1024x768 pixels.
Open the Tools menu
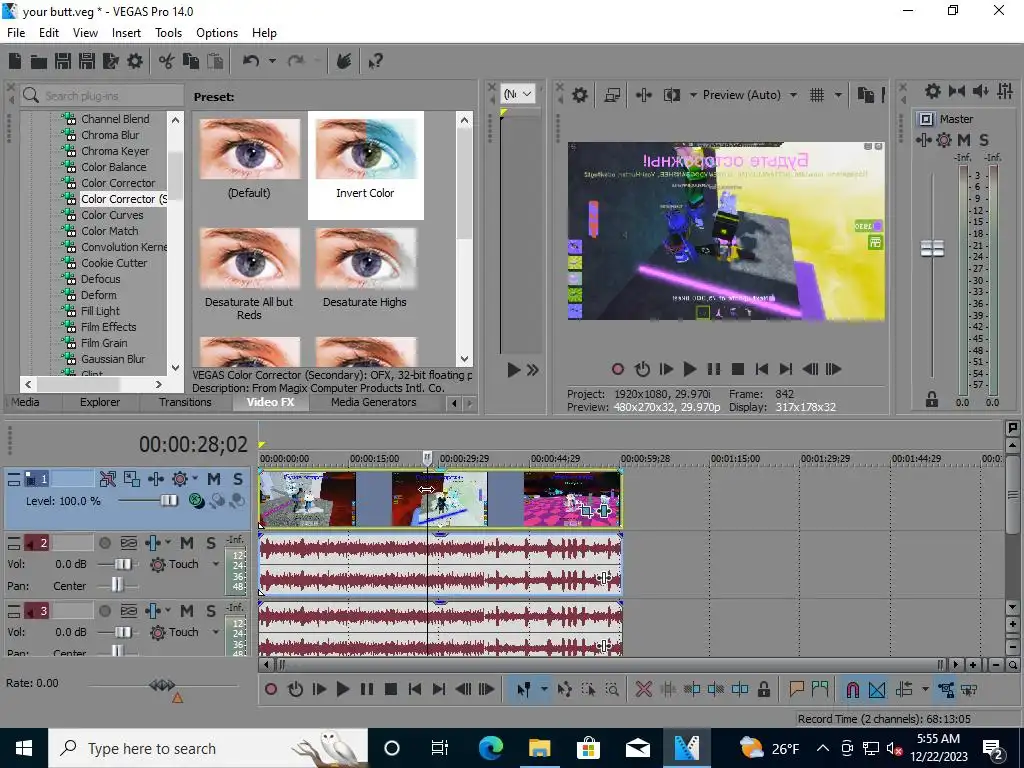click(168, 33)
